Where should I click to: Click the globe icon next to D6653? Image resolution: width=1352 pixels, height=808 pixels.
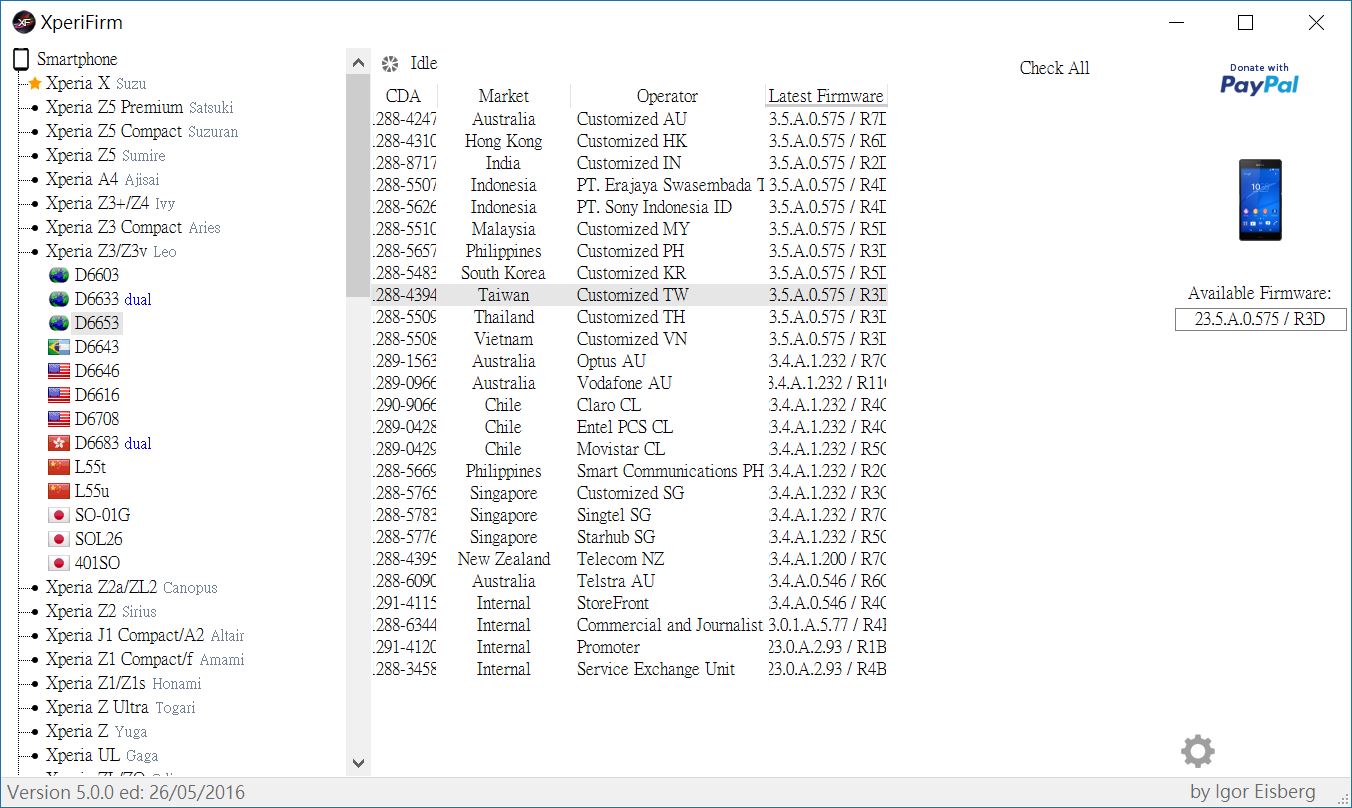[59, 323]
